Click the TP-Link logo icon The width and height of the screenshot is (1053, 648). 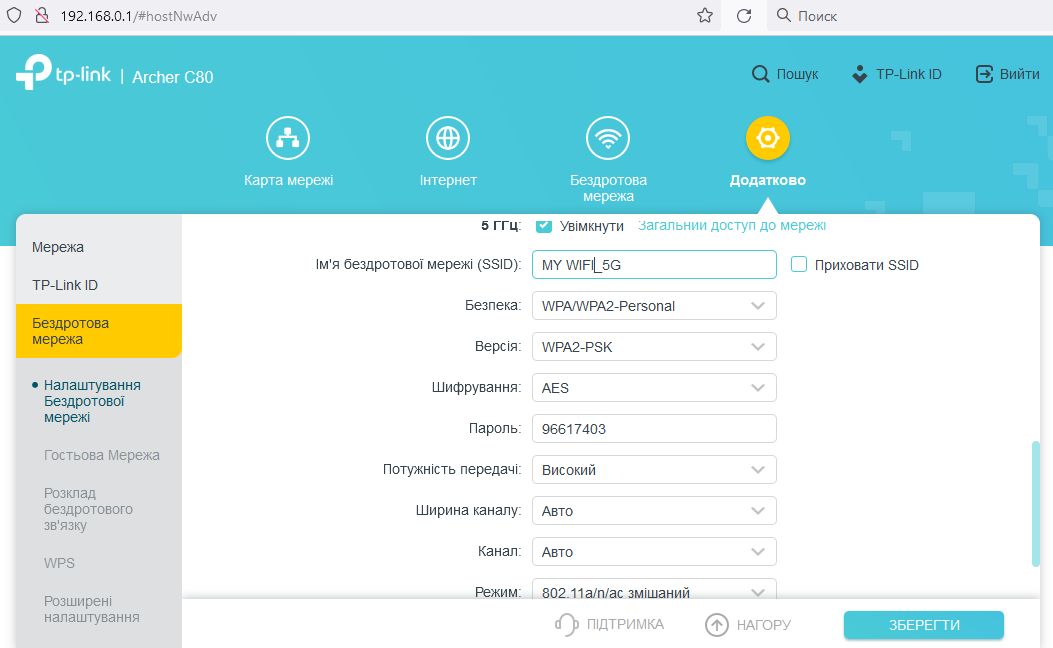[34, 72]
